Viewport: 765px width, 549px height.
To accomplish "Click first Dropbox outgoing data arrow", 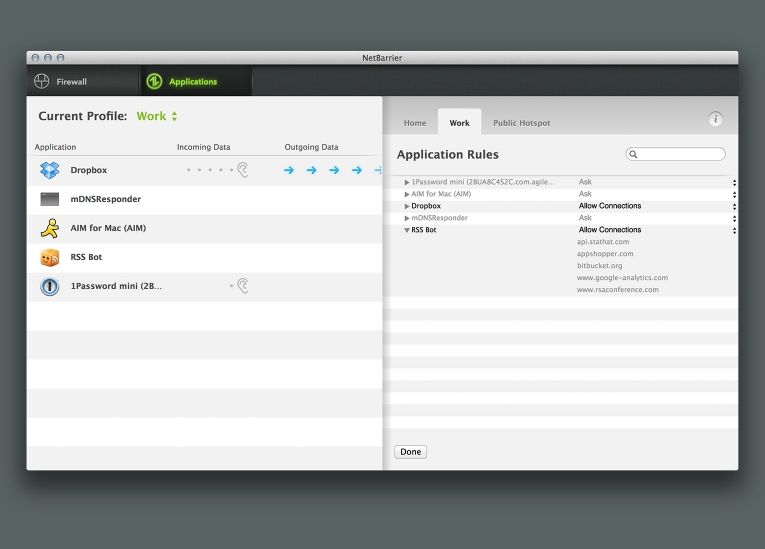I will point(289,170).
